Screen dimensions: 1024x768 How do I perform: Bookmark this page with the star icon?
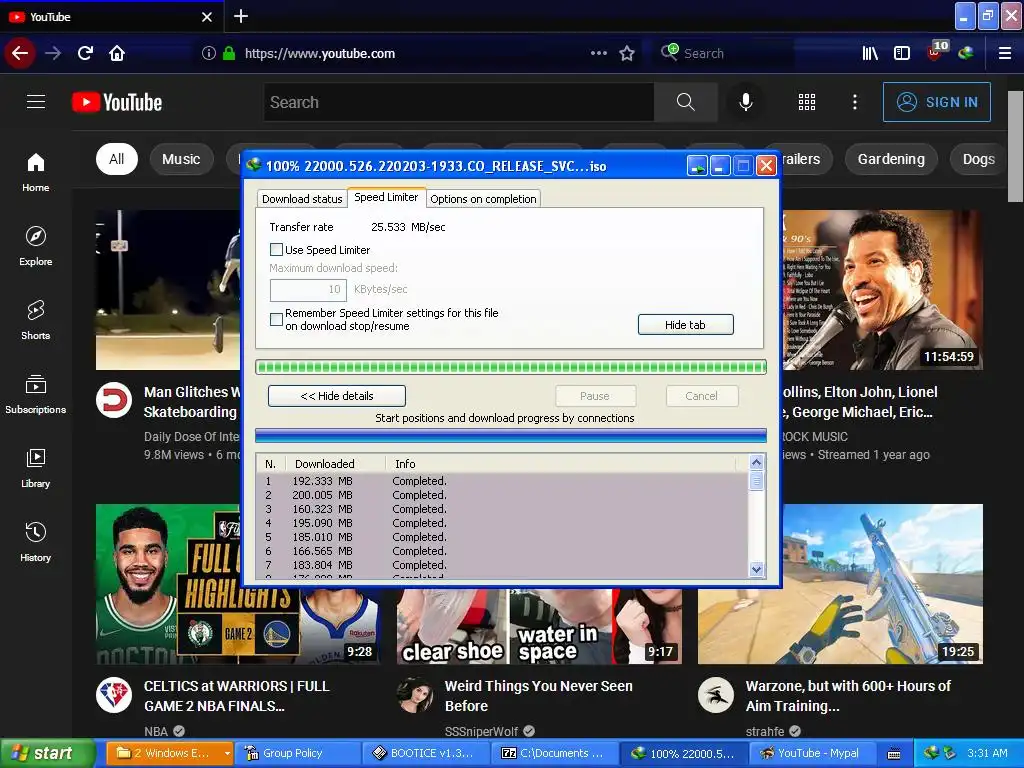click(x=627, y=53)
